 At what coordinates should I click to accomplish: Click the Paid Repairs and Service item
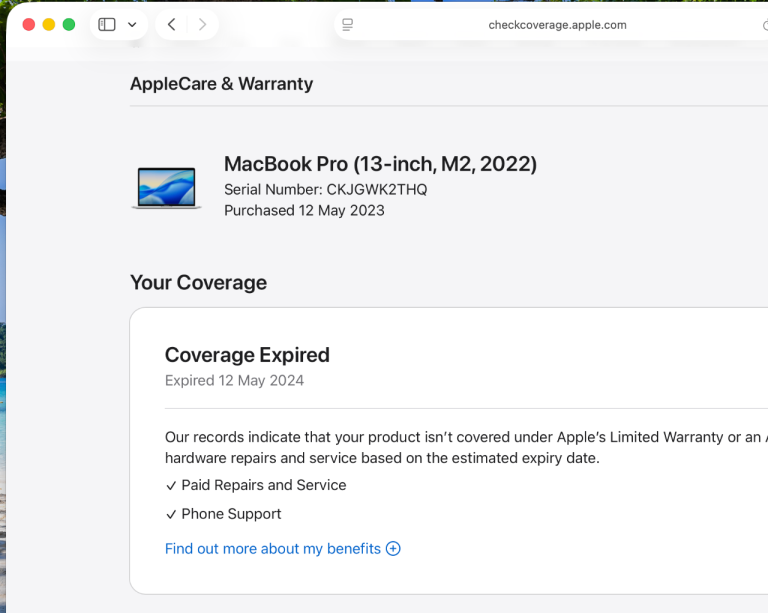(x=256, y=485)
